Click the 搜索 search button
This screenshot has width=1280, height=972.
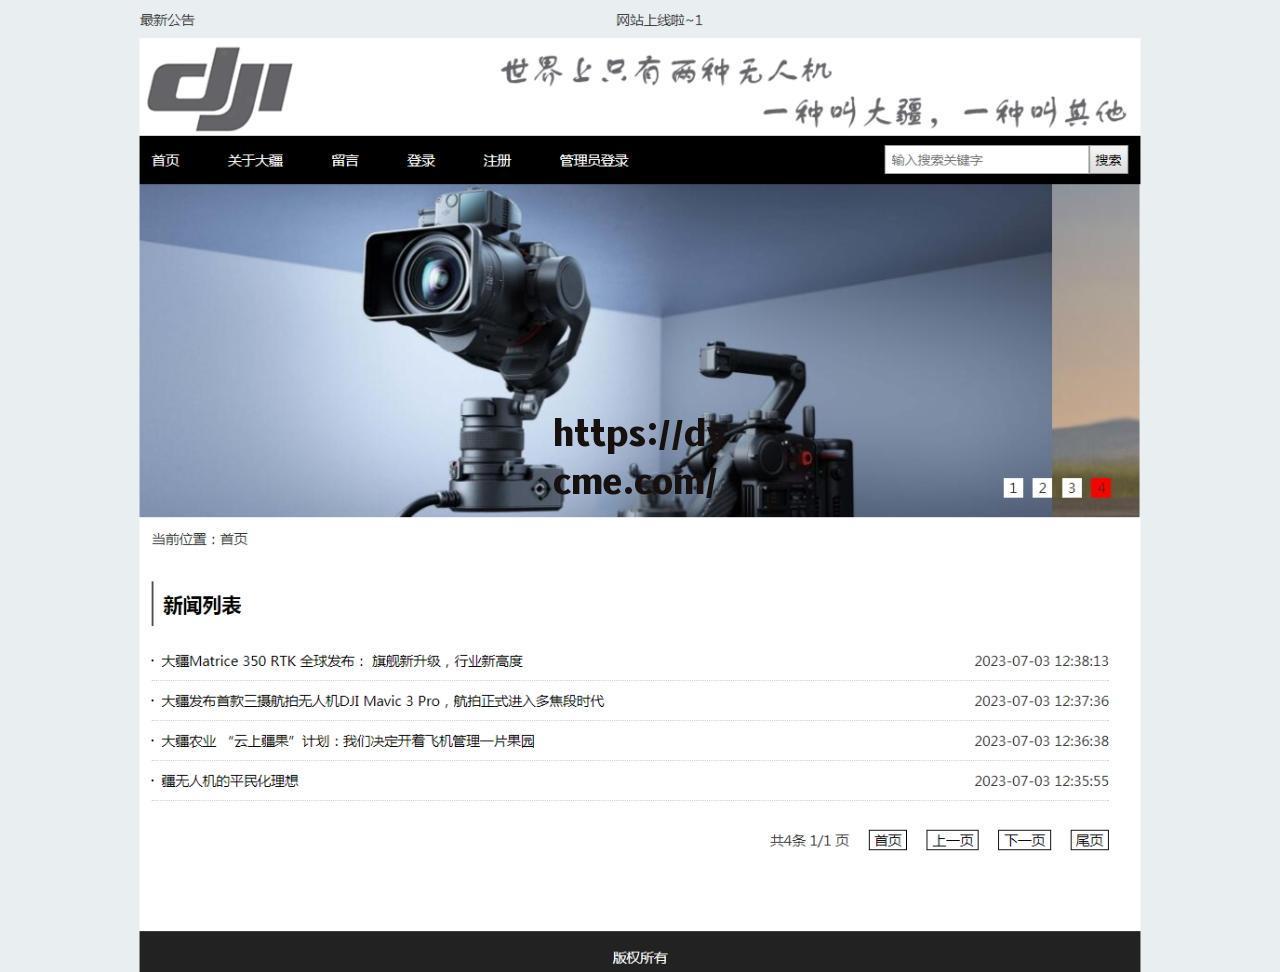point(1107,159)
